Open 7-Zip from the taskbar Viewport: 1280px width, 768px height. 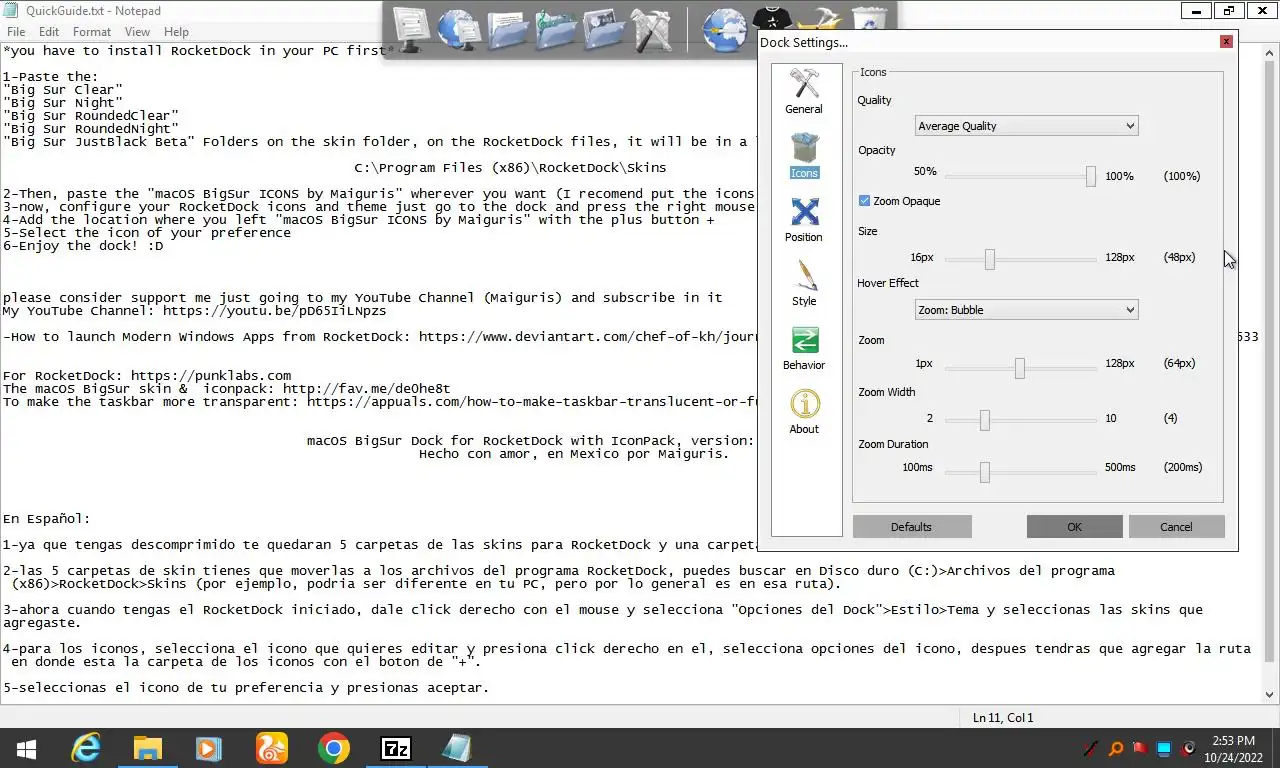coord(396,748)
